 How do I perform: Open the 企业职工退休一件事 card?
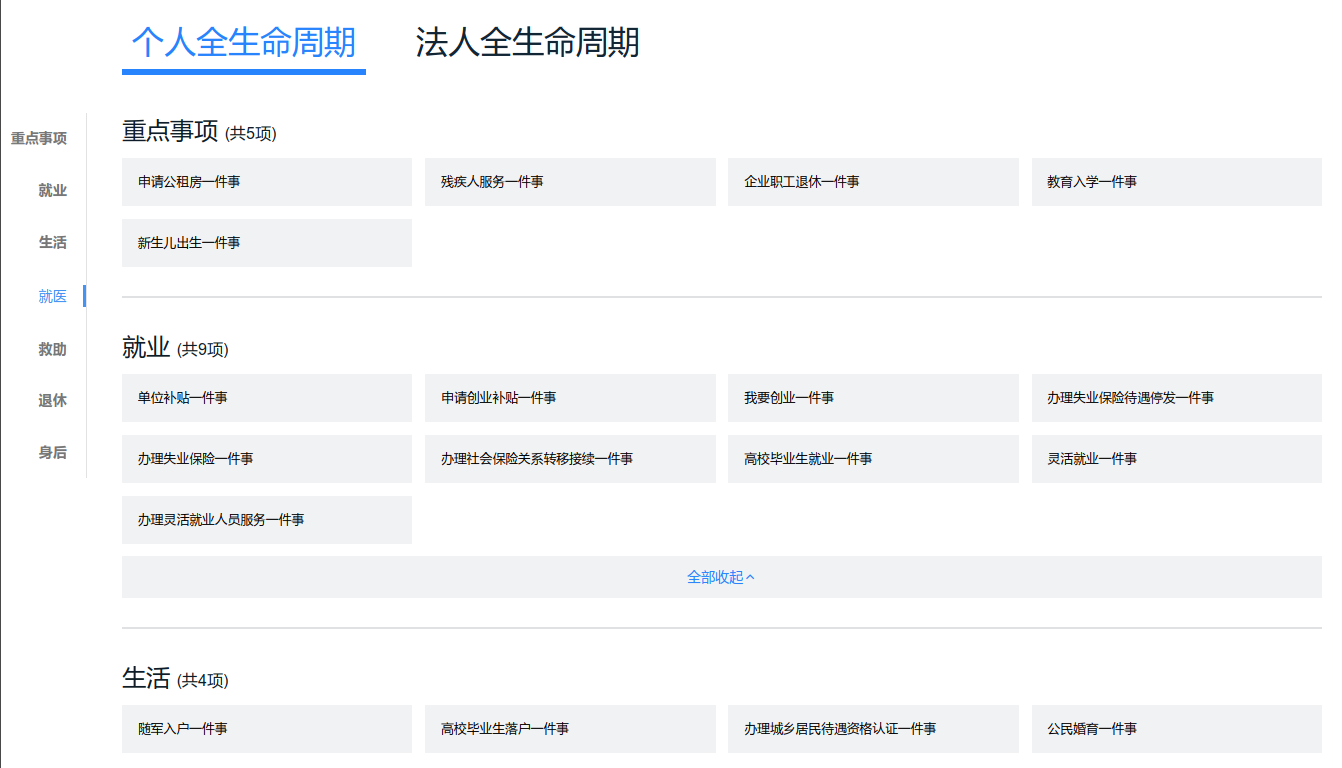[872, 182]
